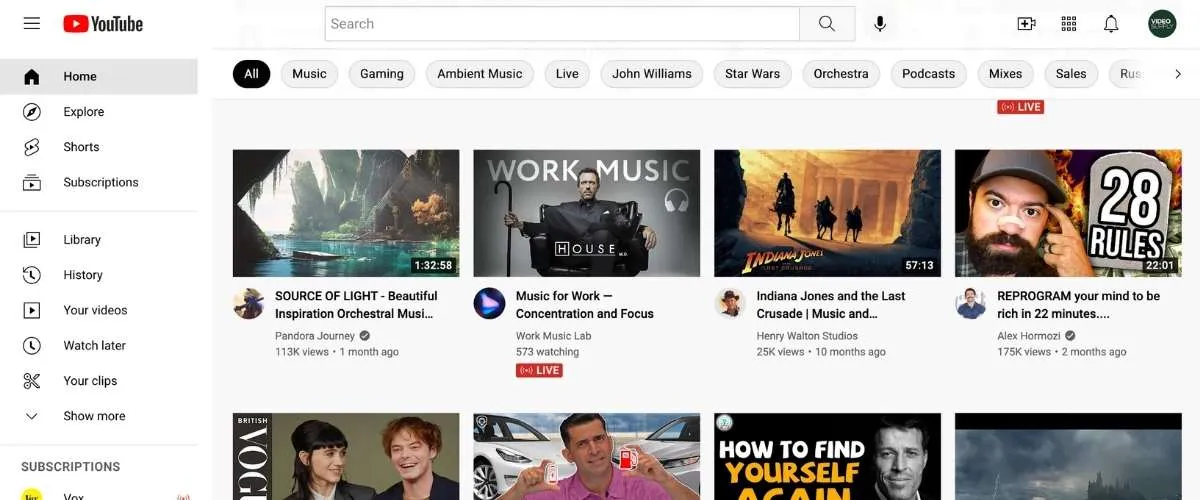
Task: Click the Subscriptions sidebar icon
Action: tap(32, 182)
